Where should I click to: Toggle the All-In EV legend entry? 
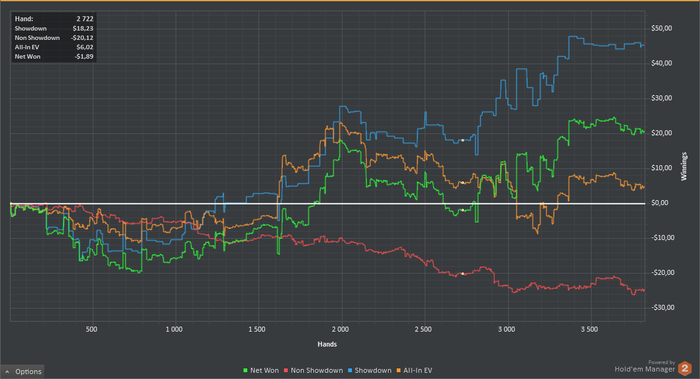point(414,371)
